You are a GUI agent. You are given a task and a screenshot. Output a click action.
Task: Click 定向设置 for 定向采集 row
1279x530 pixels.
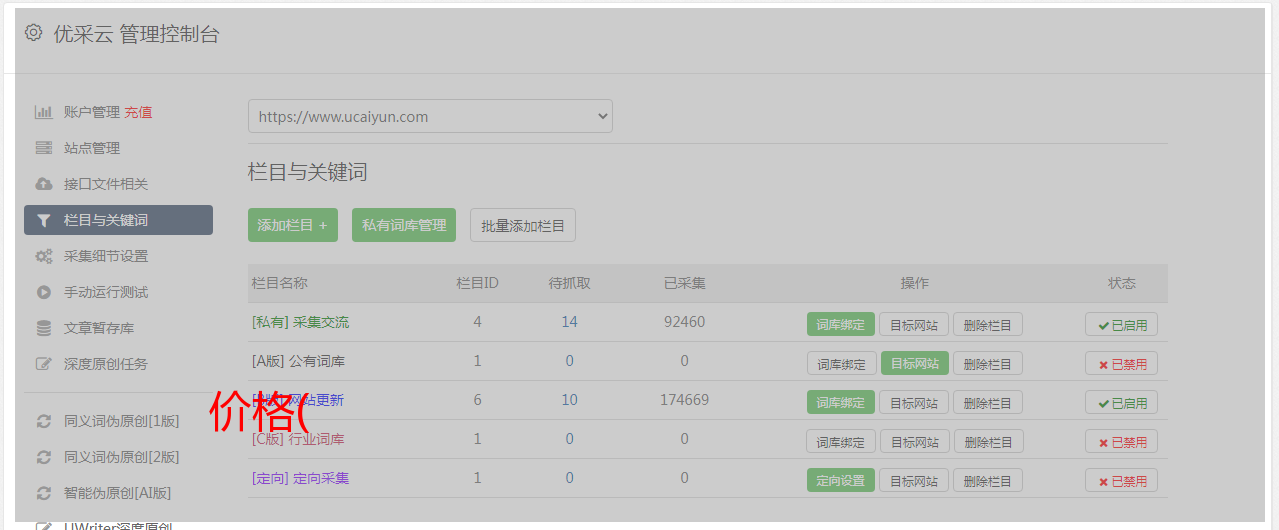841,480
